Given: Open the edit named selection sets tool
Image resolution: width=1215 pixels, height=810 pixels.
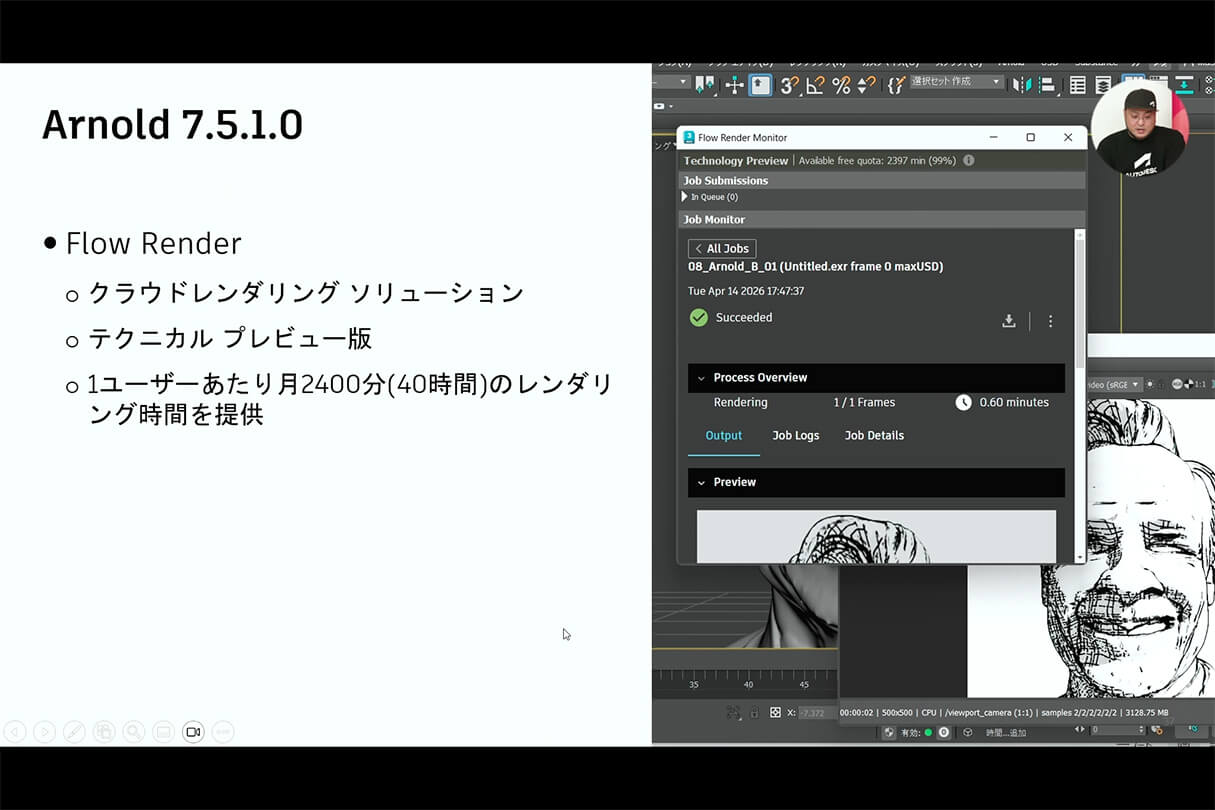Looking at the screenshot, I should pyautogui.click(x=896, y=85).
